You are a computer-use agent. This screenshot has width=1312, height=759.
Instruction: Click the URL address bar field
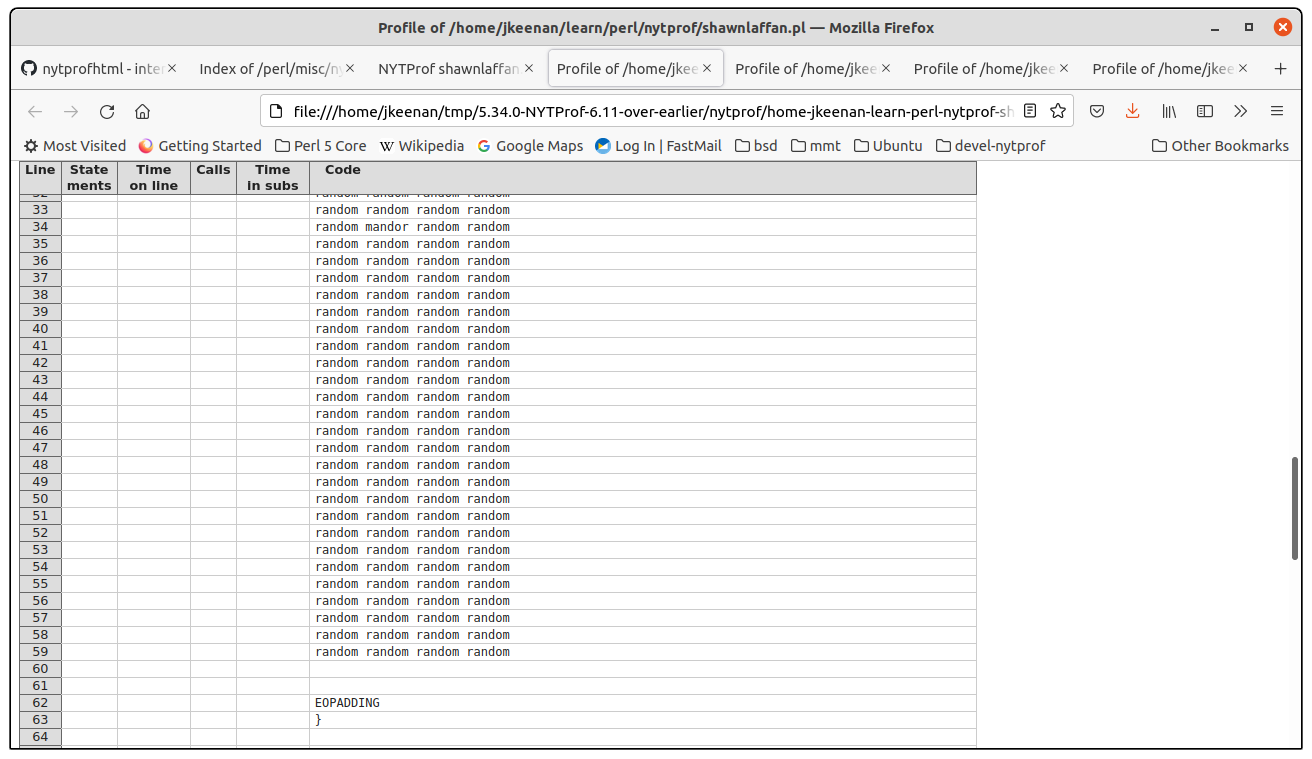[x=650, y=111]
